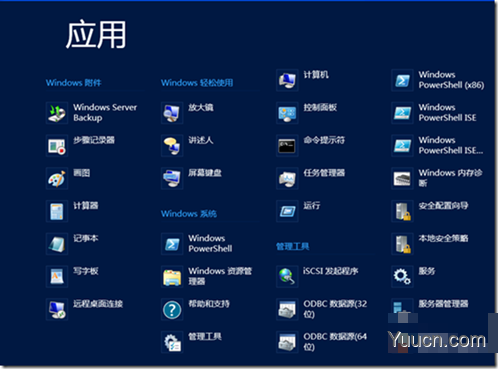Open the Windows Server Backup app icon
Screen dimensions: 498x369
[x=57, y=113]
